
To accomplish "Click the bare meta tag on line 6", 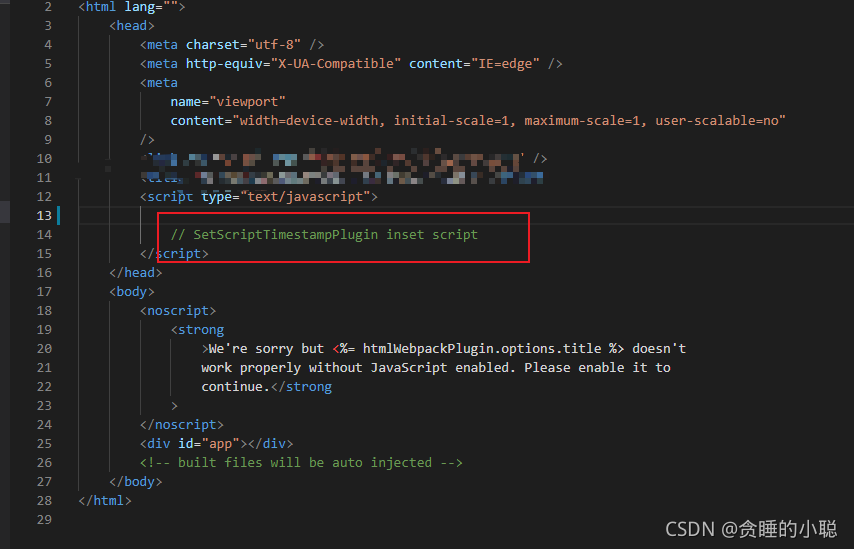I will [158, 83].
